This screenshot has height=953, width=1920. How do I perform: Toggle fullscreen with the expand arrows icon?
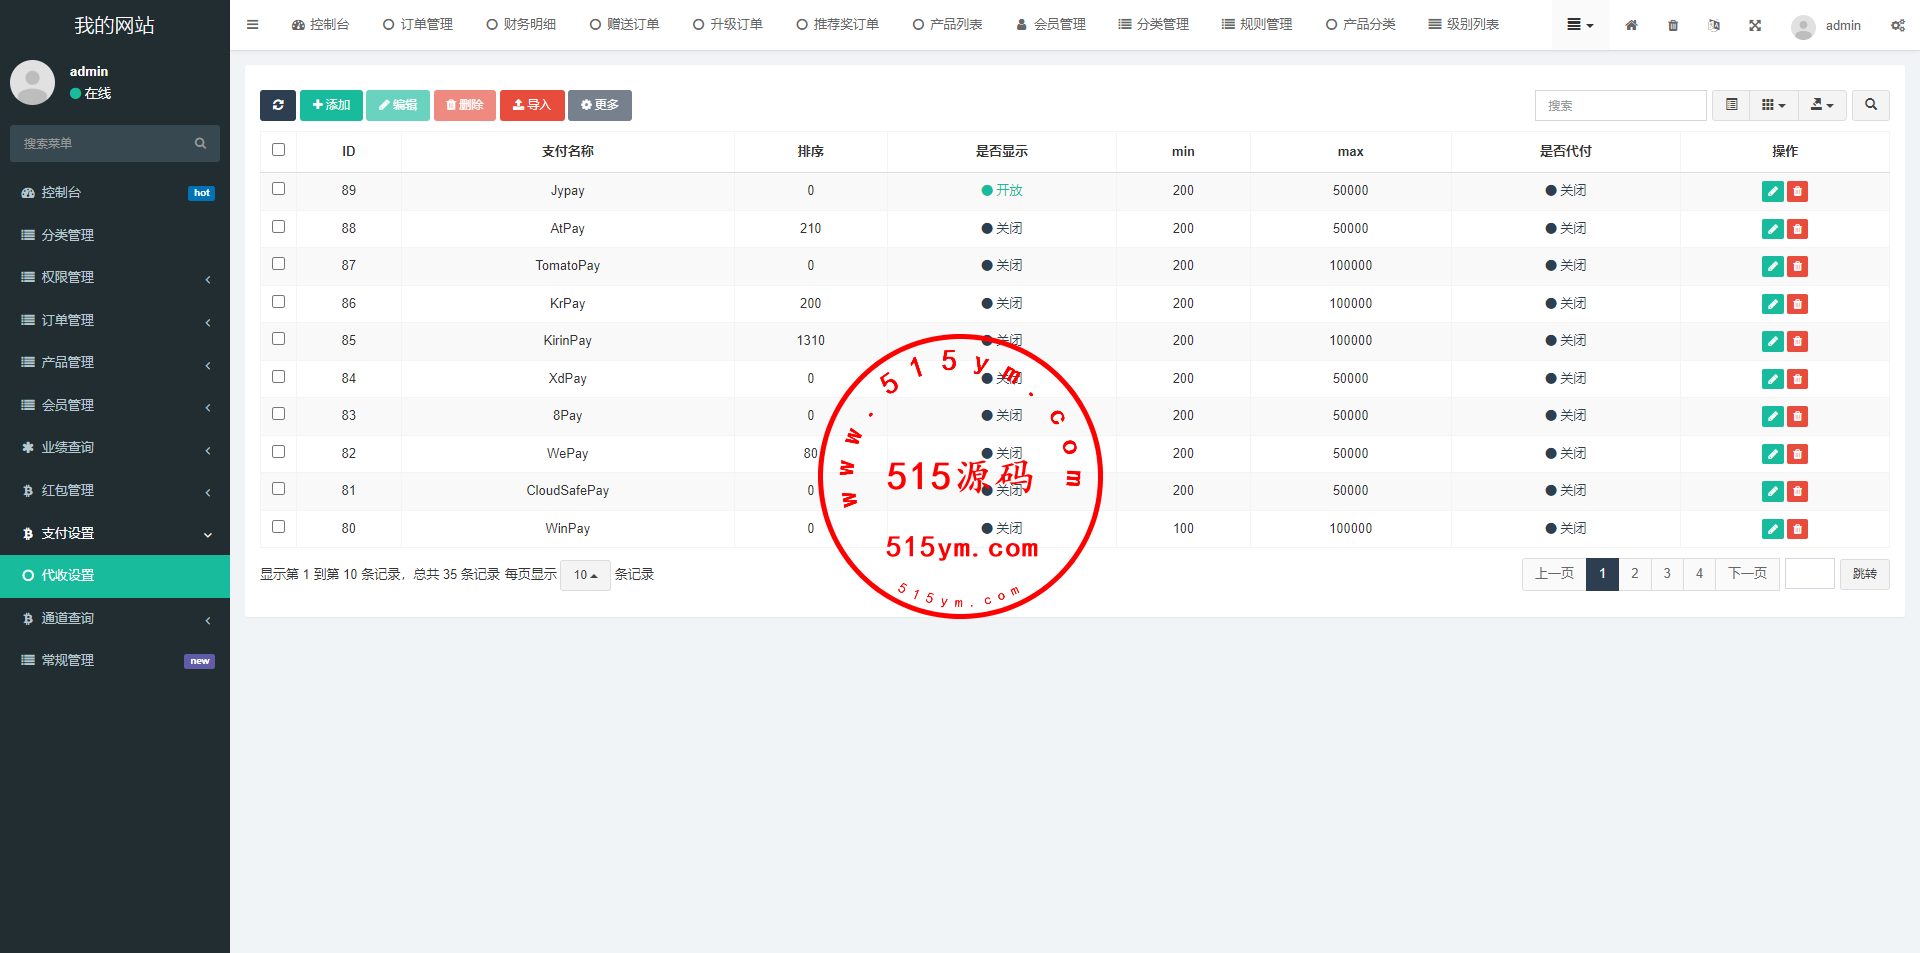click(1755, 25)
